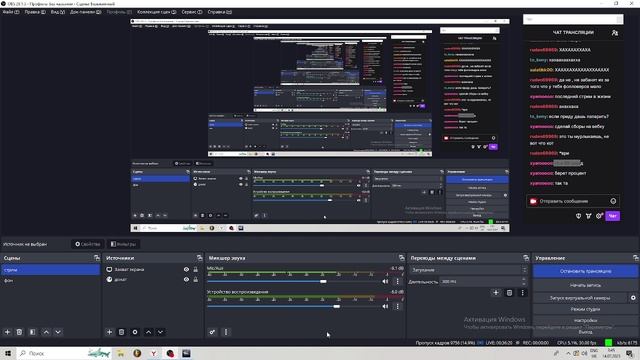640x360 pixels.
Task: Open chat users list icon
Action: pyautogui.click(x=615, y=33)
